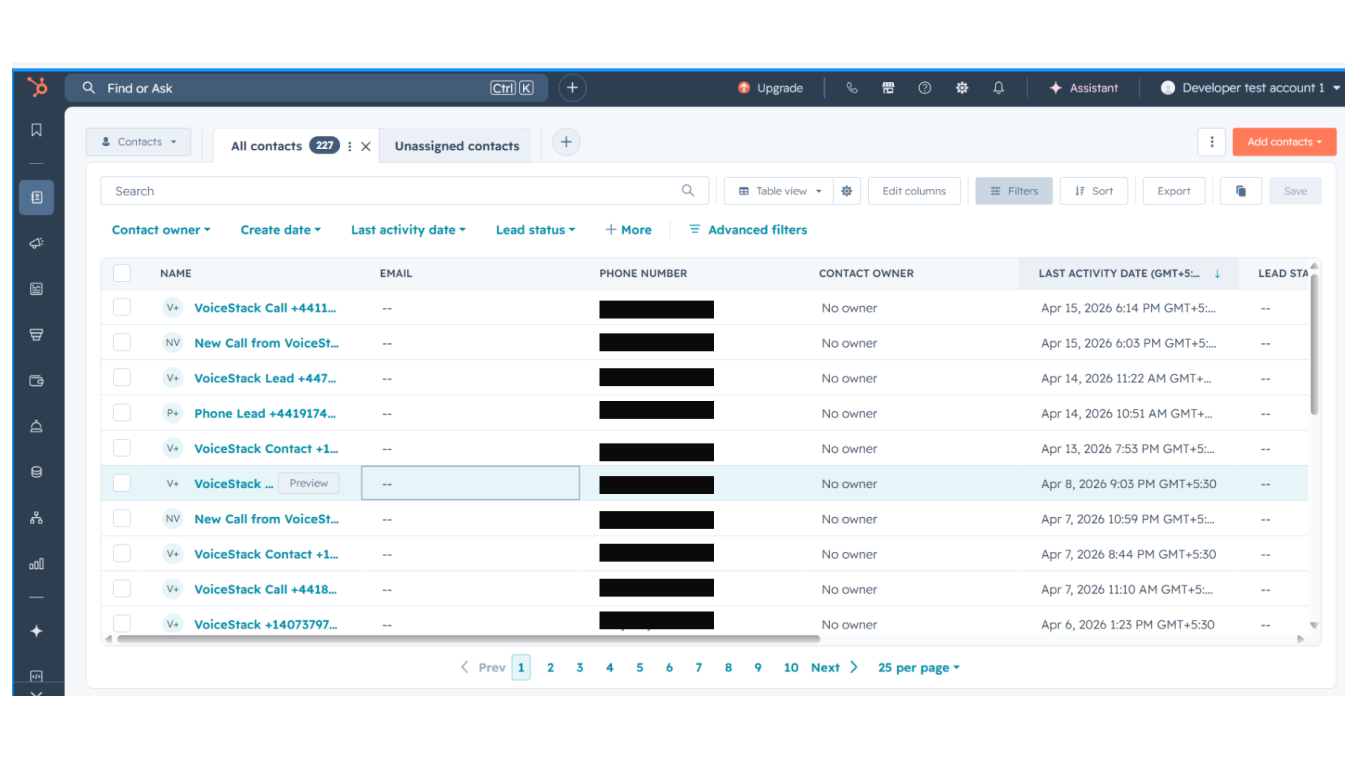The image size is (1345, 757).
Task: Click the Next page link
Action: coord(834,668)
